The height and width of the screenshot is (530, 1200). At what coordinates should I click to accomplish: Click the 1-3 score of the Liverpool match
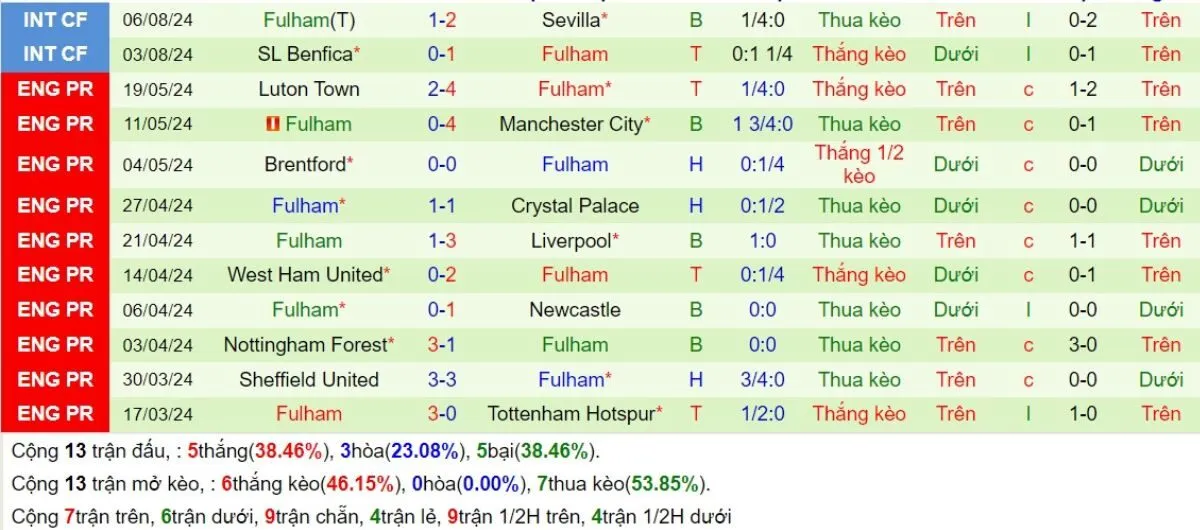pyautogui.click(x=442, y=241)
